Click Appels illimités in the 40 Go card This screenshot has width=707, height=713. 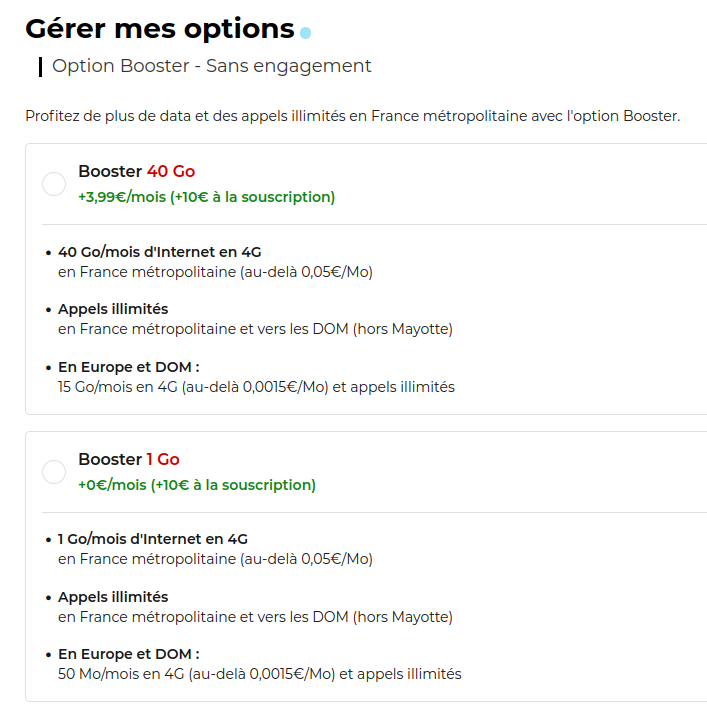113,309
